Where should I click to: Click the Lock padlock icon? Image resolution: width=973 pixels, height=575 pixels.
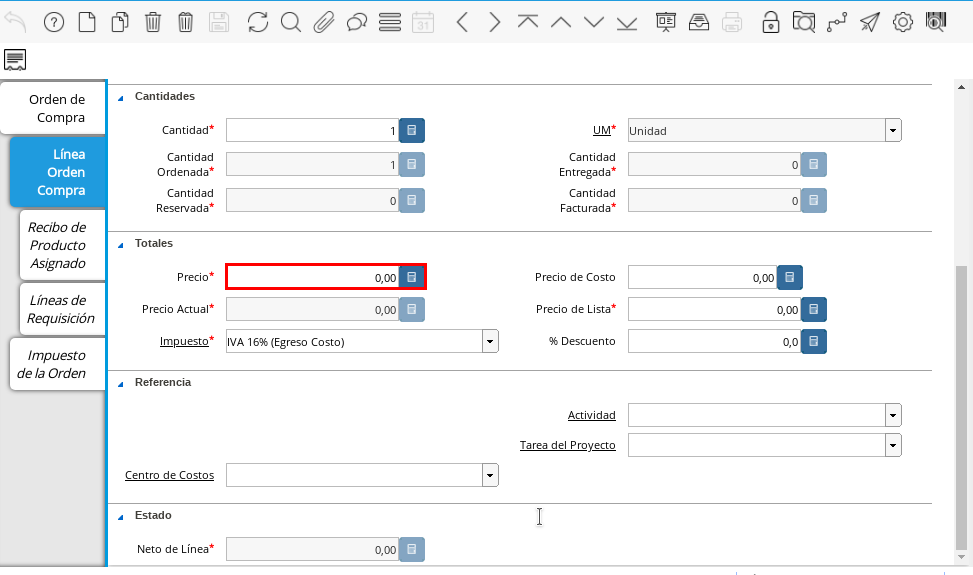click(771, 23)
